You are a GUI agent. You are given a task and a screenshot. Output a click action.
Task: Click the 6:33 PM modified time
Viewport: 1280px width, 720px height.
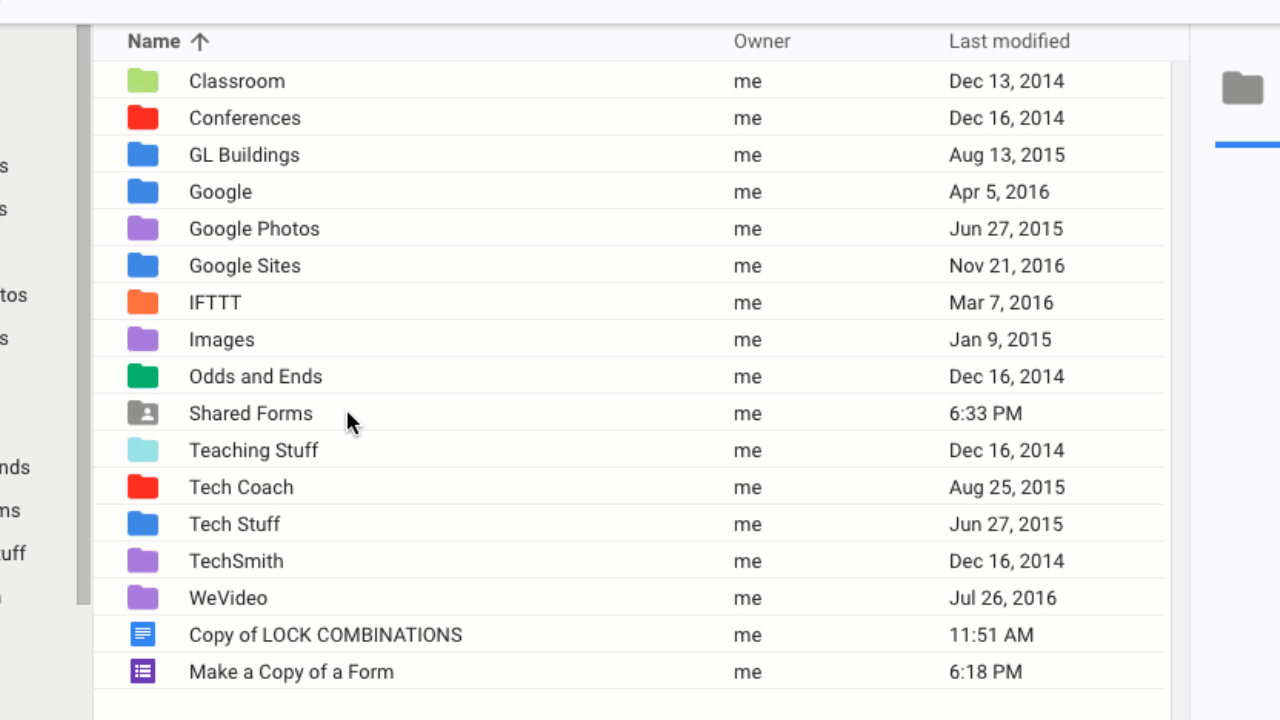coord(986,414)
